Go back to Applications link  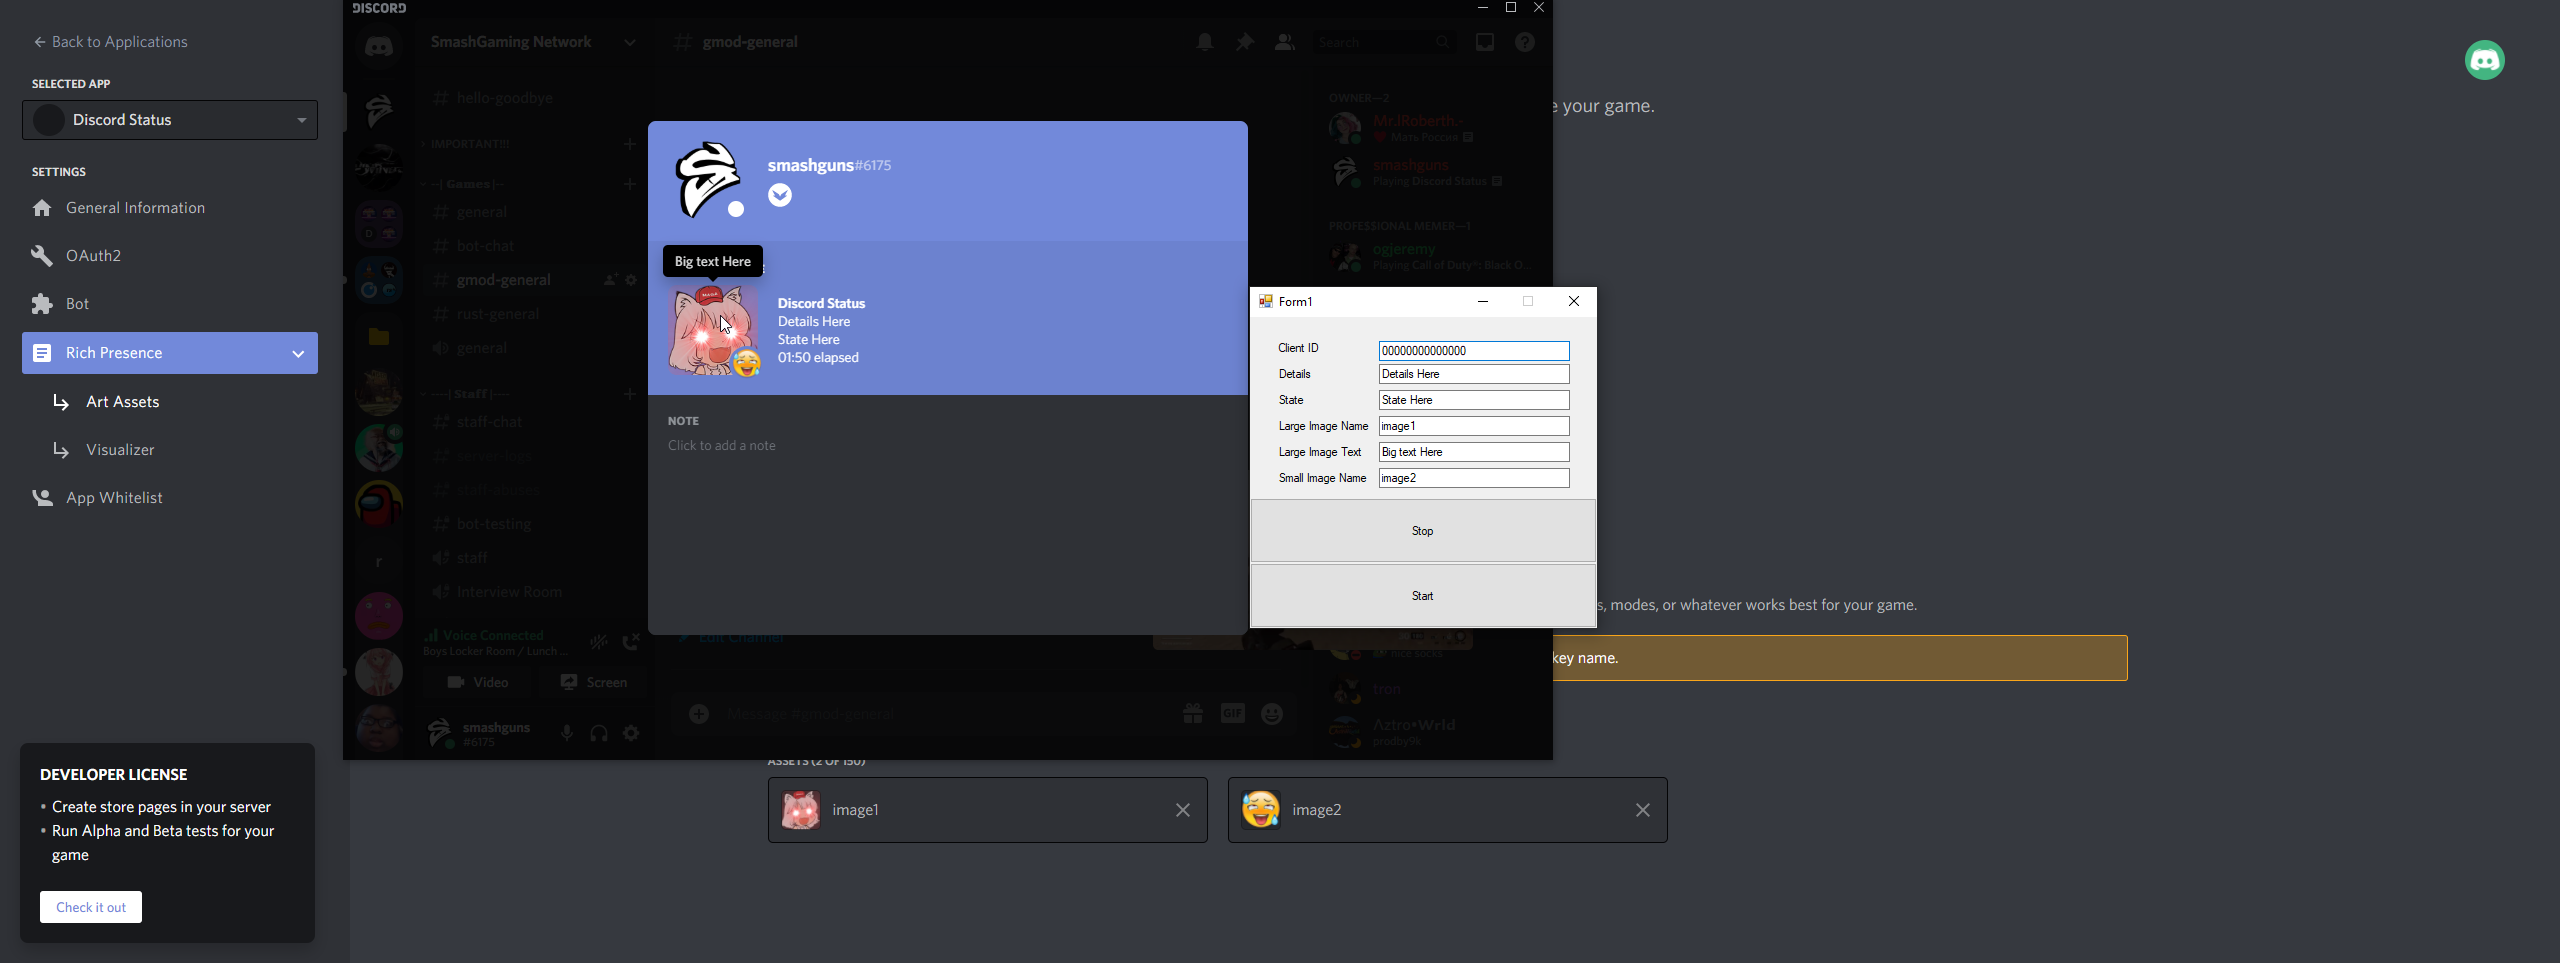pos(110,42)
